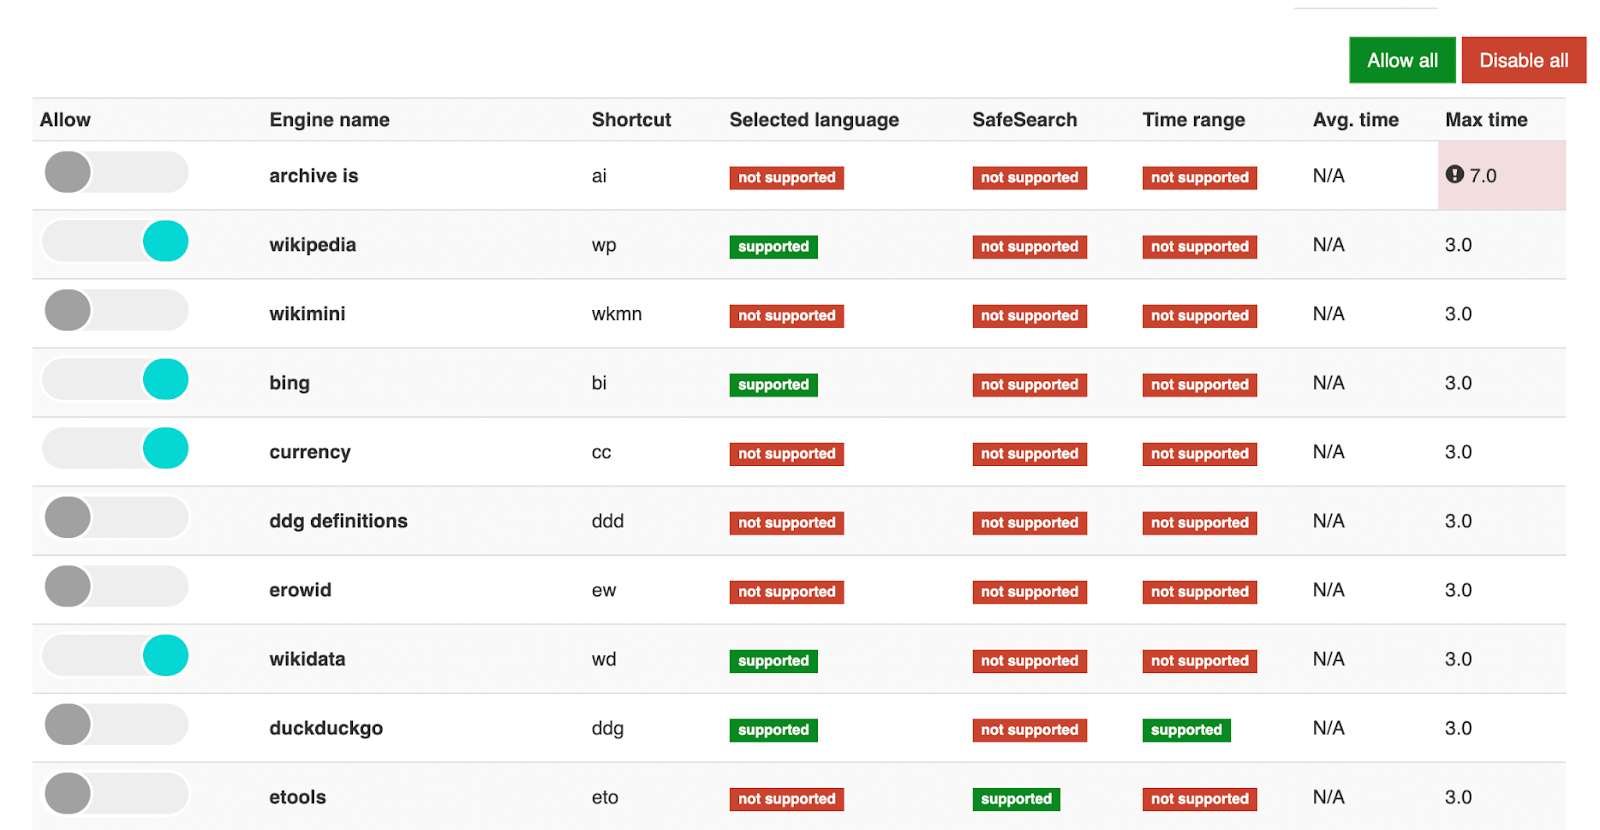
Task: Click wikipedia's 3.0 max time value
Action: pos(1458,245)
